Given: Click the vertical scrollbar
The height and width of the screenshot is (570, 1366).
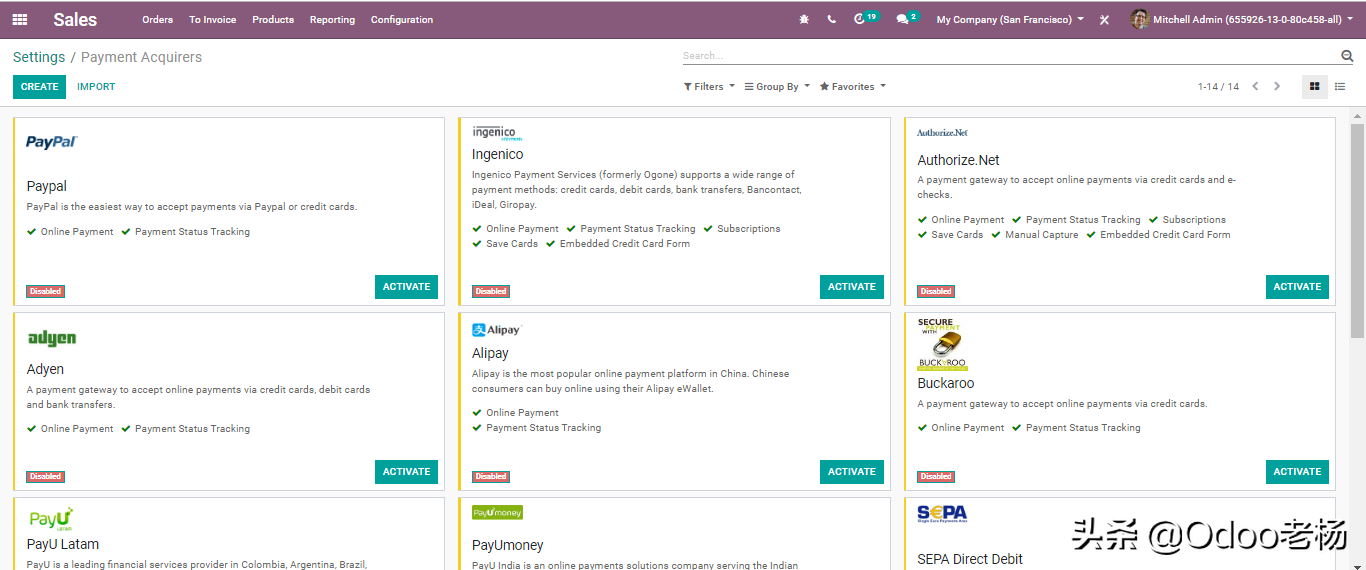Looking at the screenshot, I should point(1357,230).
